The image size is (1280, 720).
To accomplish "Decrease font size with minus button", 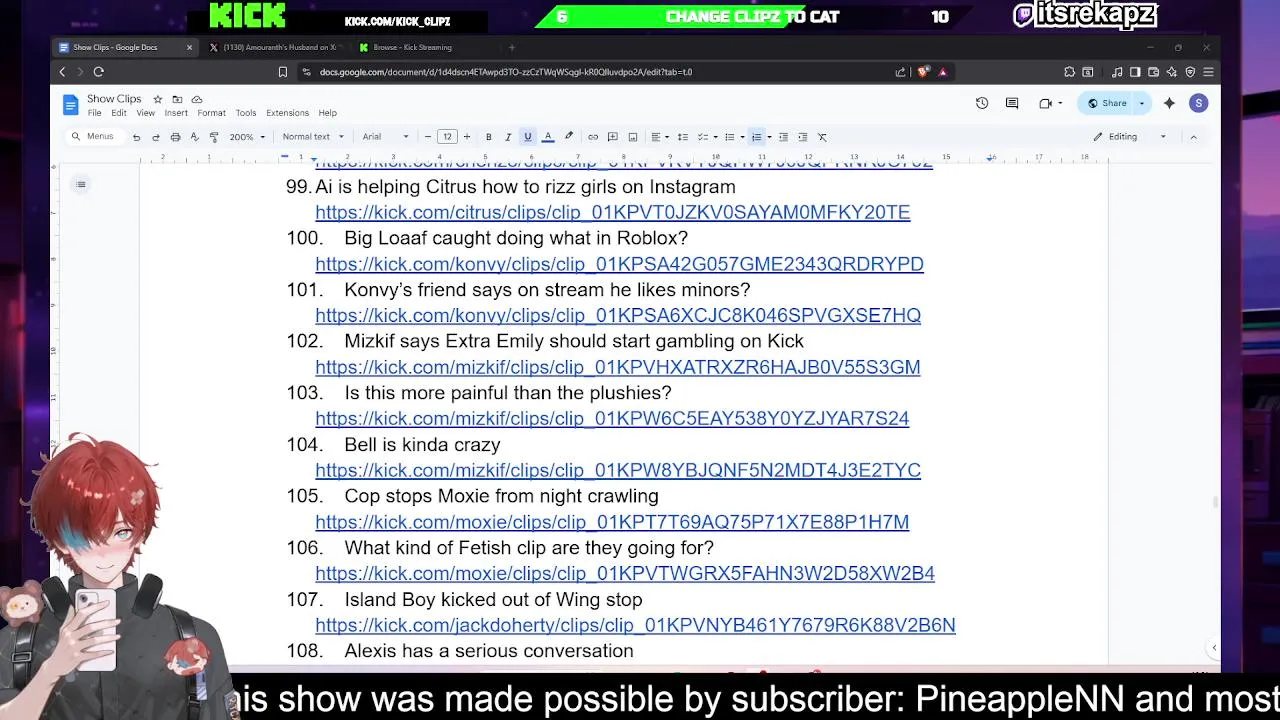I will (x=428, y=137).
